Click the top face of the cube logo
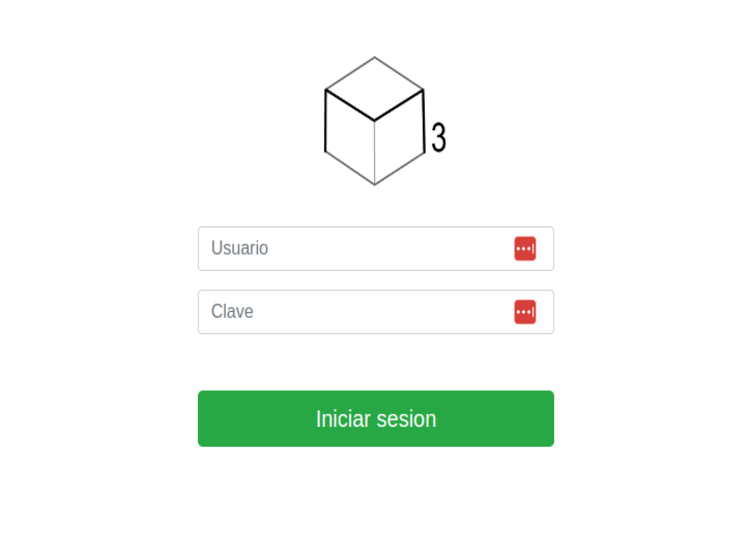750x550 pixels. (x=375, y=89)
